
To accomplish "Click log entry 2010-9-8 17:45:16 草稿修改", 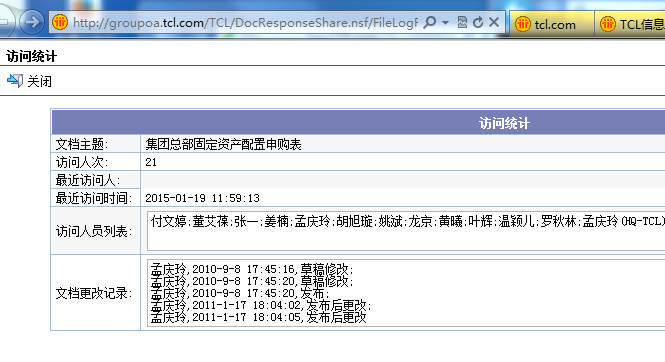I will [x=251, y=269].
